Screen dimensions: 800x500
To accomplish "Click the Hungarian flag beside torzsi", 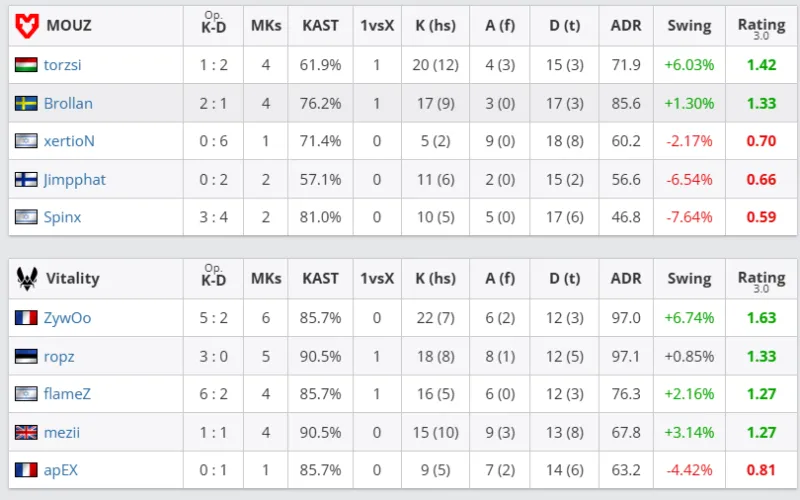I will tap(27, 65).
